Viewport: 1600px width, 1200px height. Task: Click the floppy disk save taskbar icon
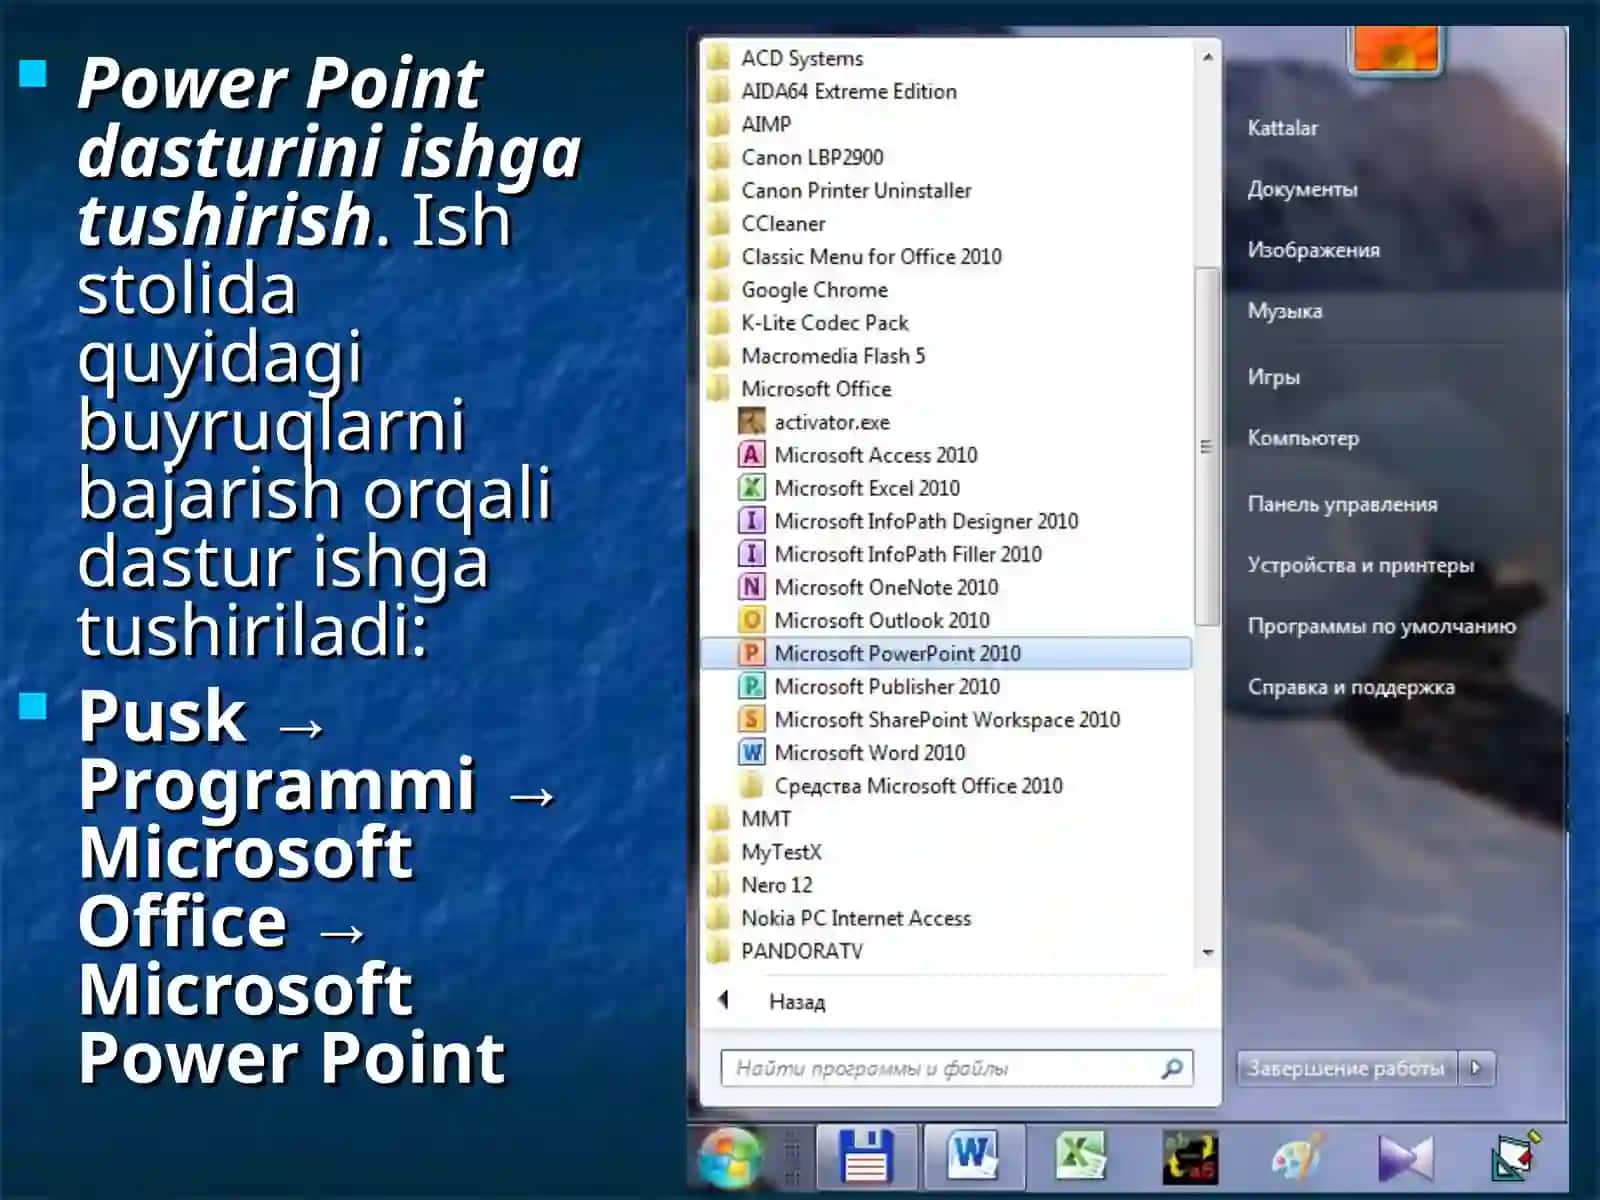(866, 1159)
